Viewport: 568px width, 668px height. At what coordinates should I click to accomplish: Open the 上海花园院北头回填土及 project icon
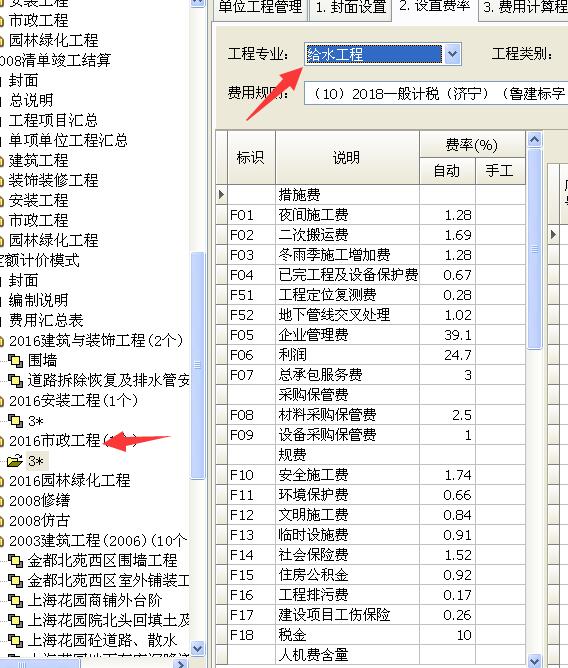pos(15,621)
